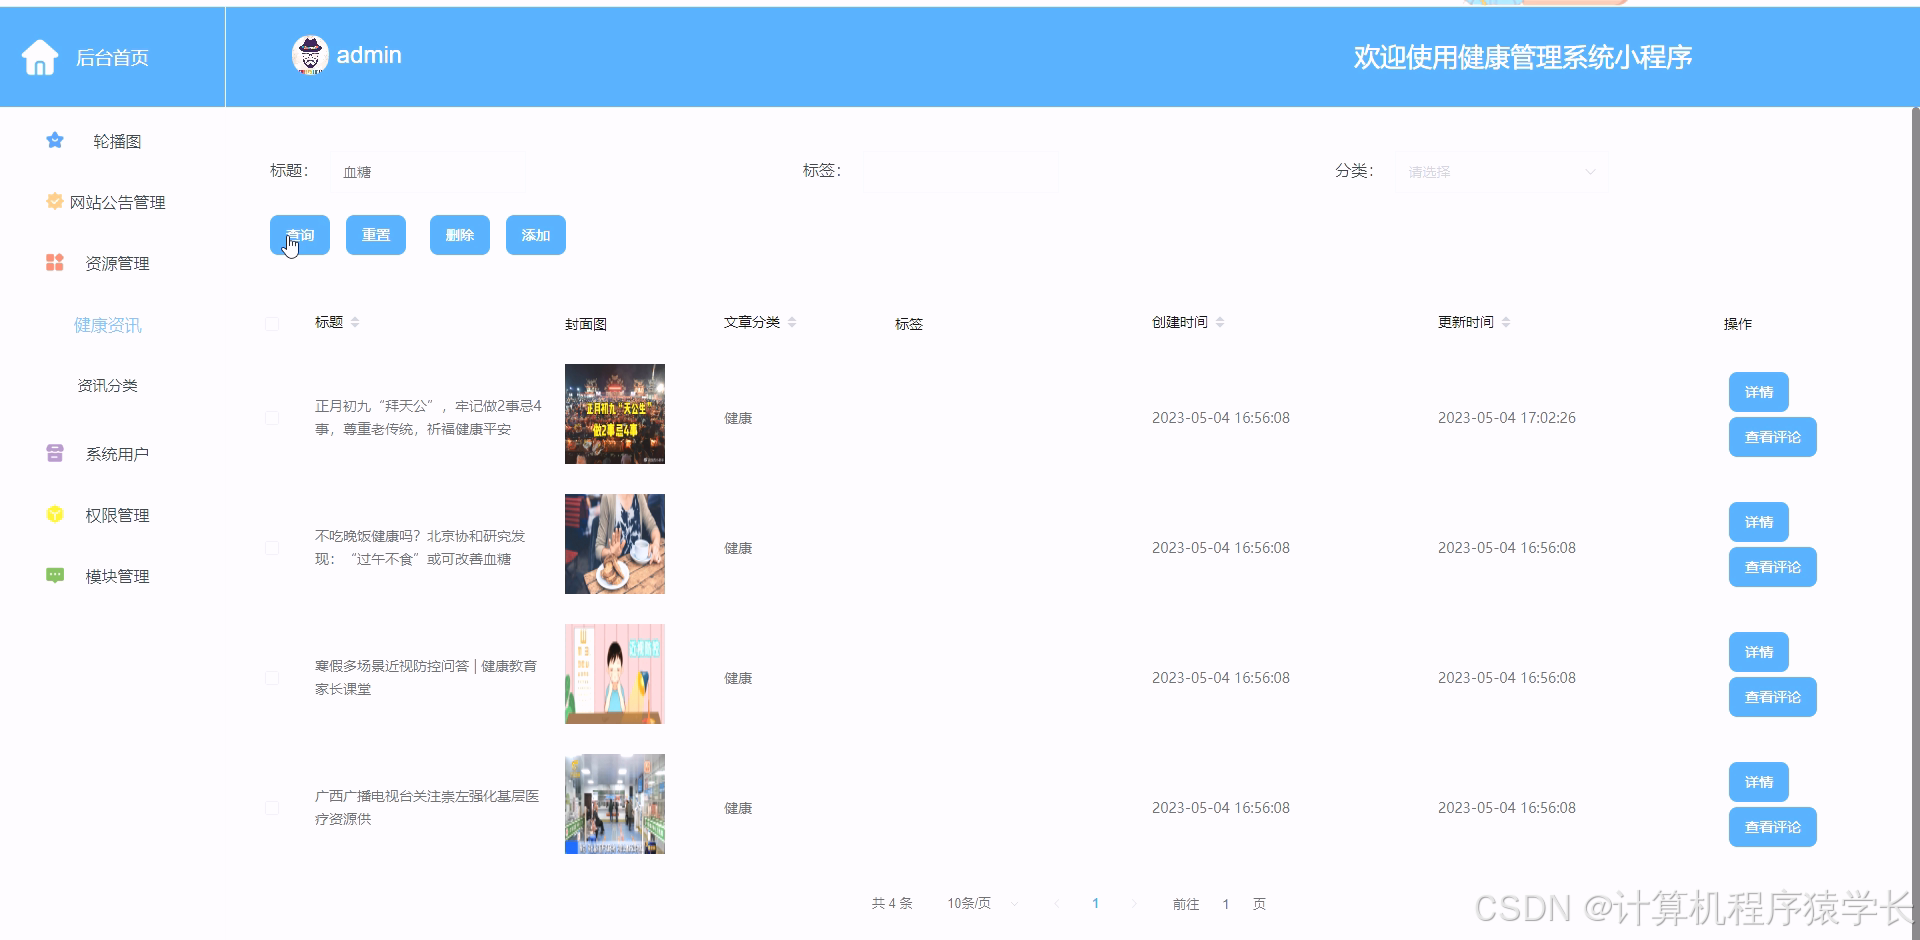Open 网站公告管理 menu item
The image size is (1920, 940).
pyautogui.click(x=117, y=202)
